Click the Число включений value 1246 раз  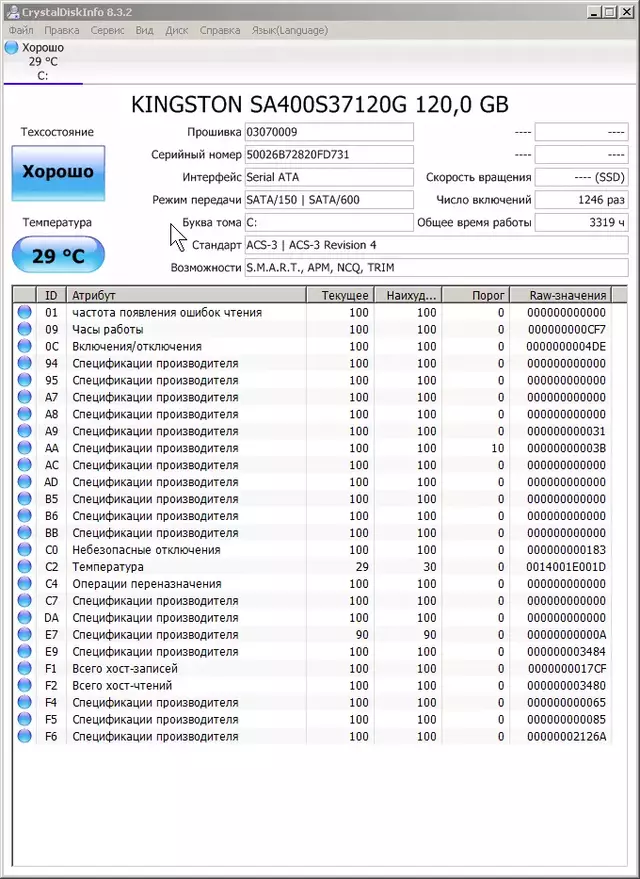tap(581, 200)
